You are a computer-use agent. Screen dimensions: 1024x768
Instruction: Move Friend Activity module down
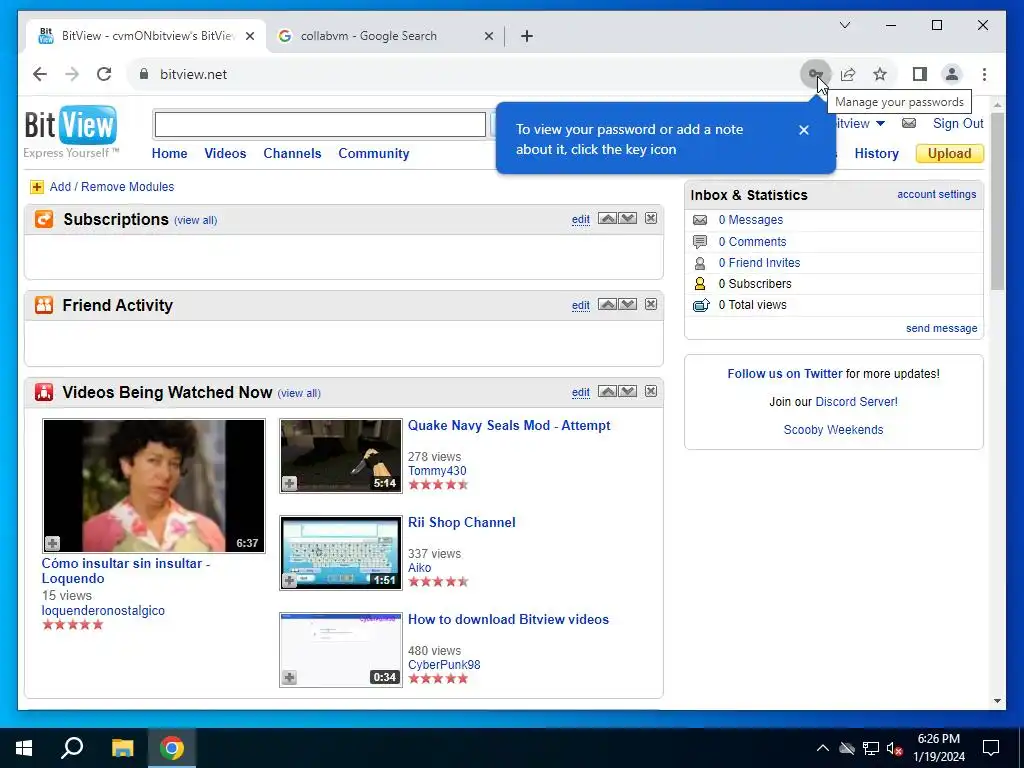tap(628, 304)
